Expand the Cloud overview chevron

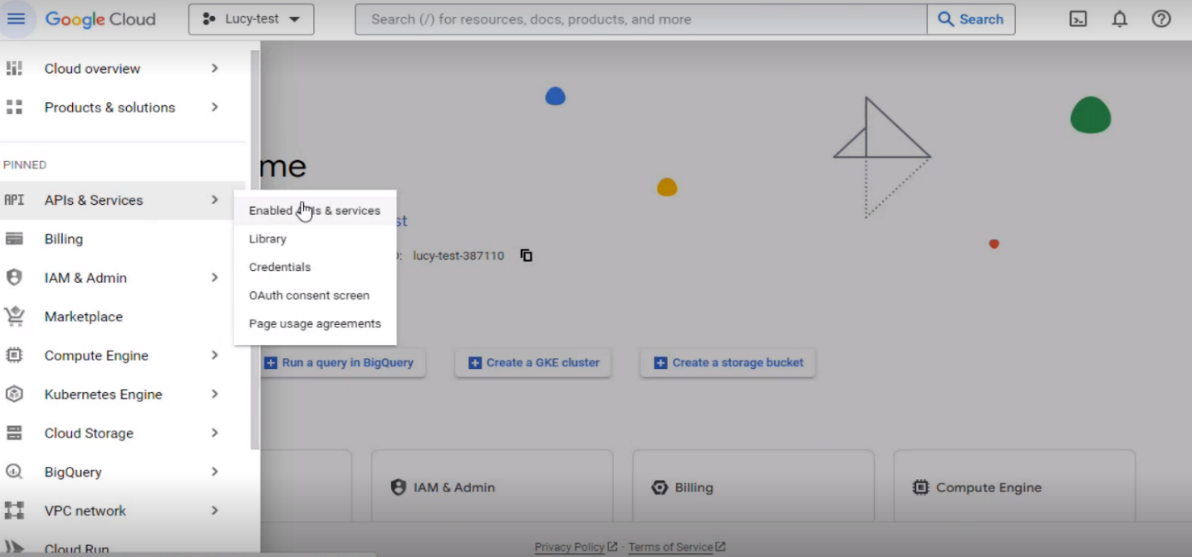coord(214,68)
